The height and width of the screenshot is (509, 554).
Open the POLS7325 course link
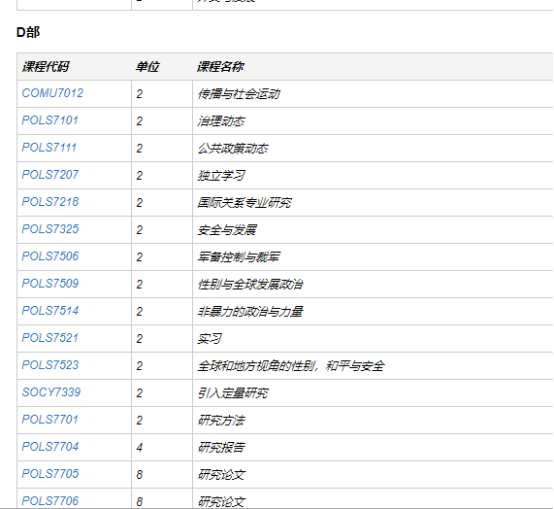(50, 229)
